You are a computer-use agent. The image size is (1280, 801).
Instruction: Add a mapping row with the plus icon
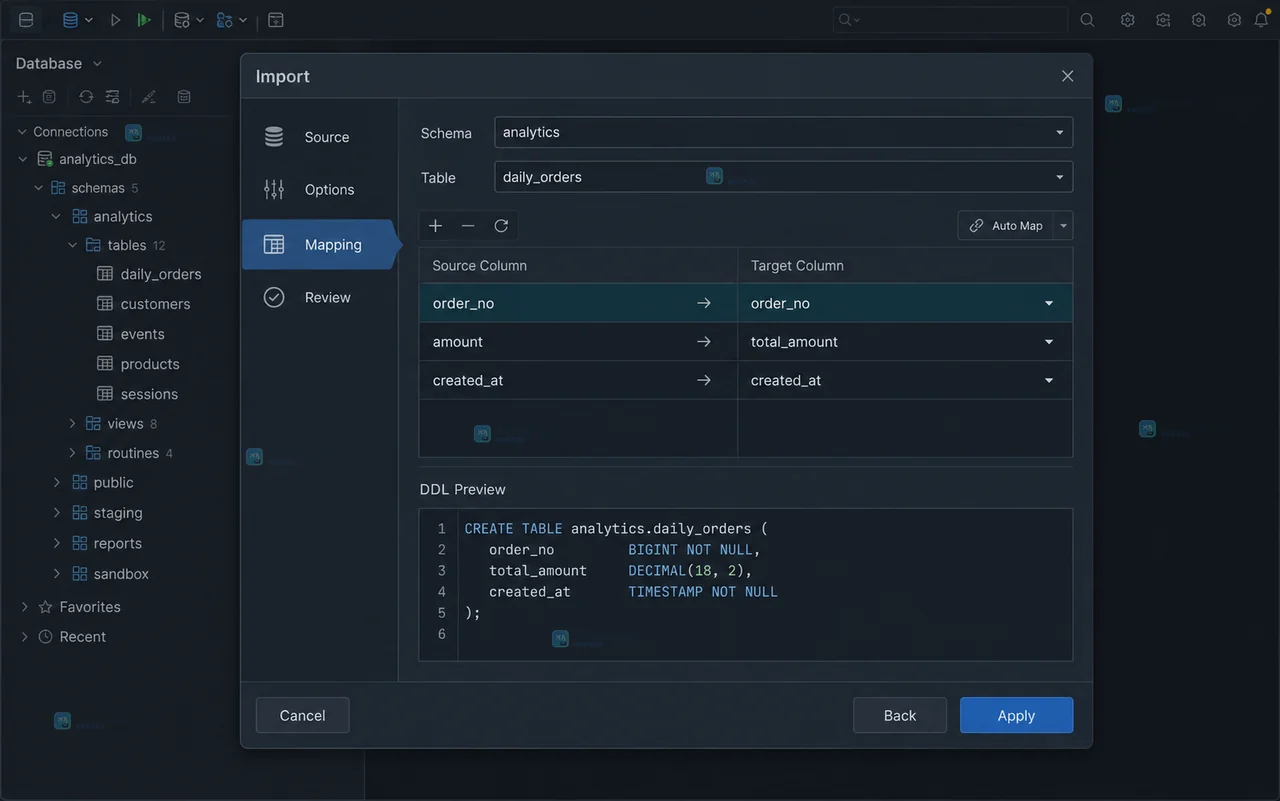[x=435, y=226]
